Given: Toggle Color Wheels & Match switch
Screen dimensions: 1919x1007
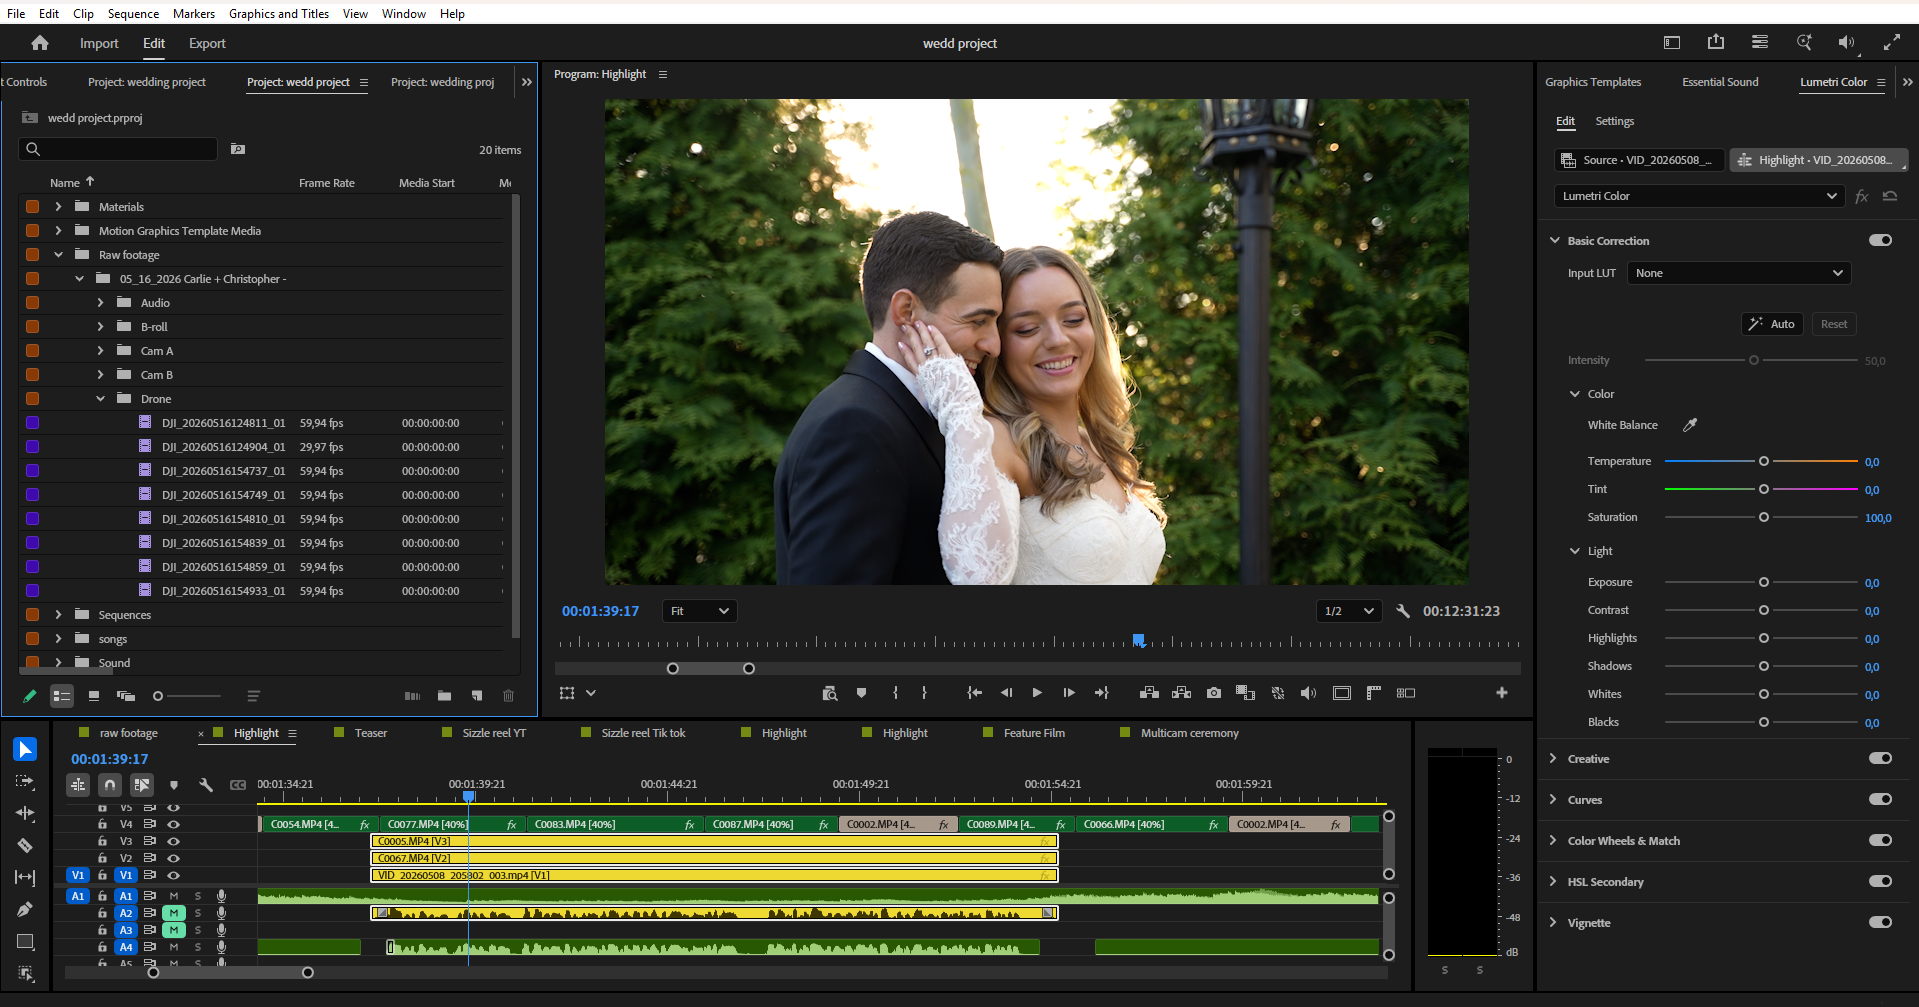Looking at the screenshot, I should pyautogui.click(x=1880, y=840).
